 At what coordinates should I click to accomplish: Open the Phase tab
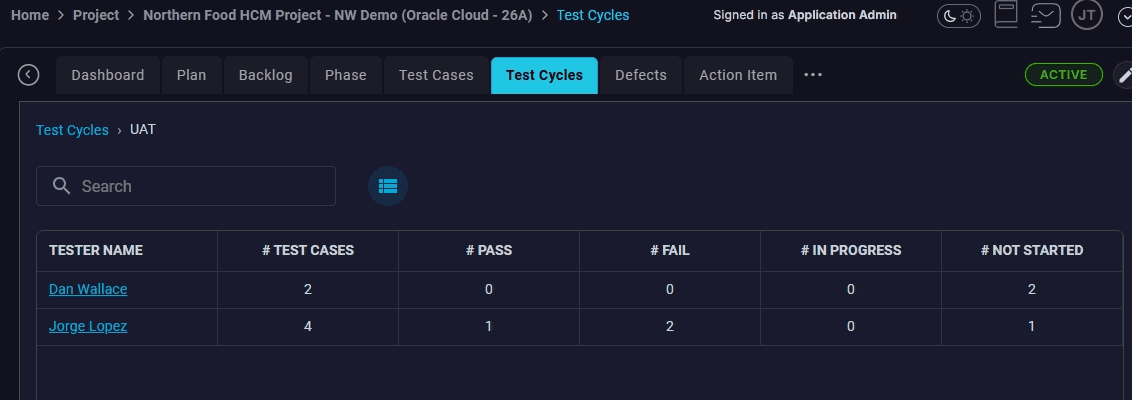346,75
